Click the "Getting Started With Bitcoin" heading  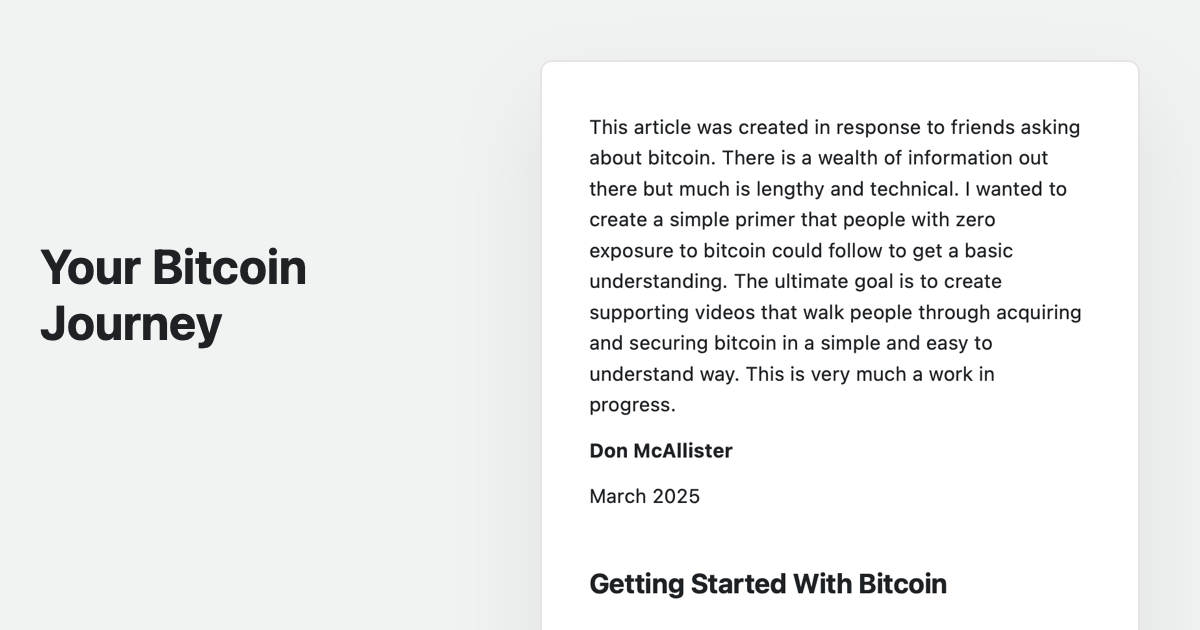point(767,584)
